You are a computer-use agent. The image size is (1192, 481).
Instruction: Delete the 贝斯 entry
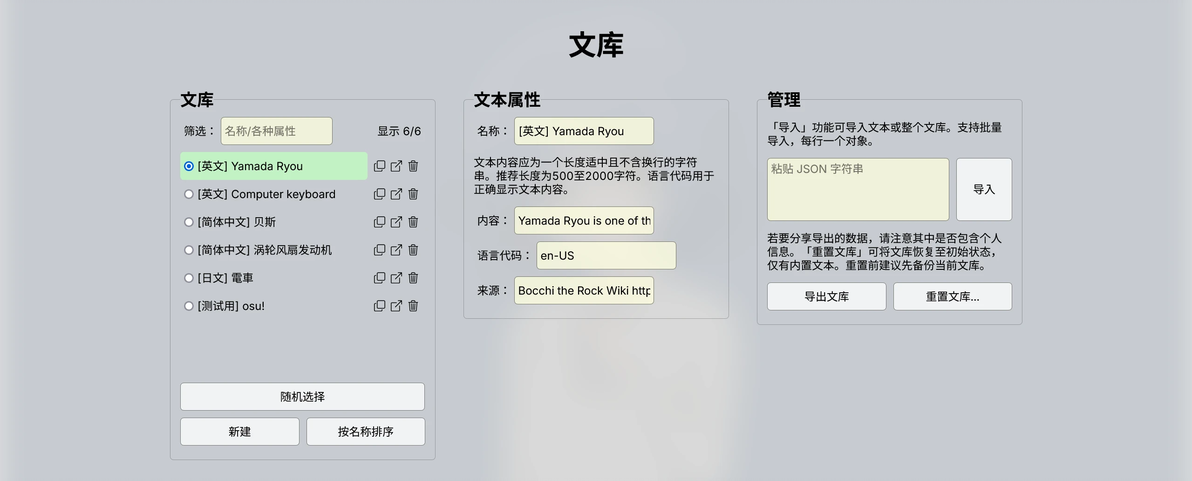[x=413, y=222]
